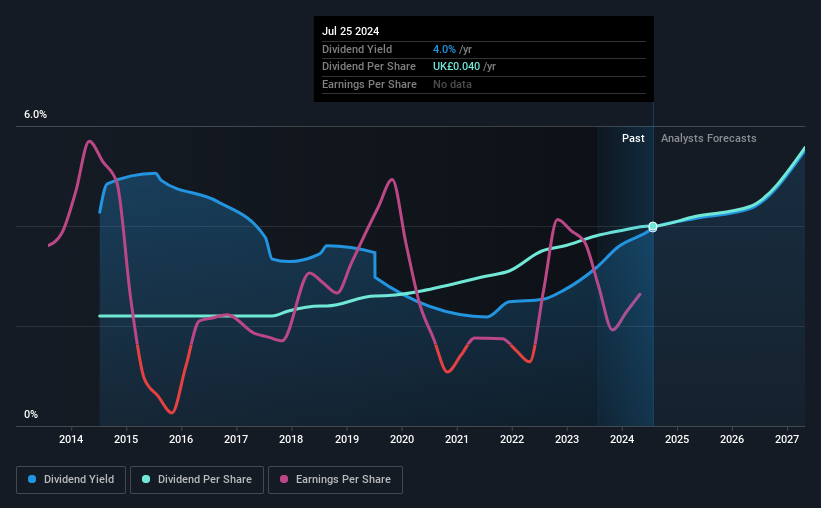
Task: Click the 2025 x-axis label
Action: 677,439
